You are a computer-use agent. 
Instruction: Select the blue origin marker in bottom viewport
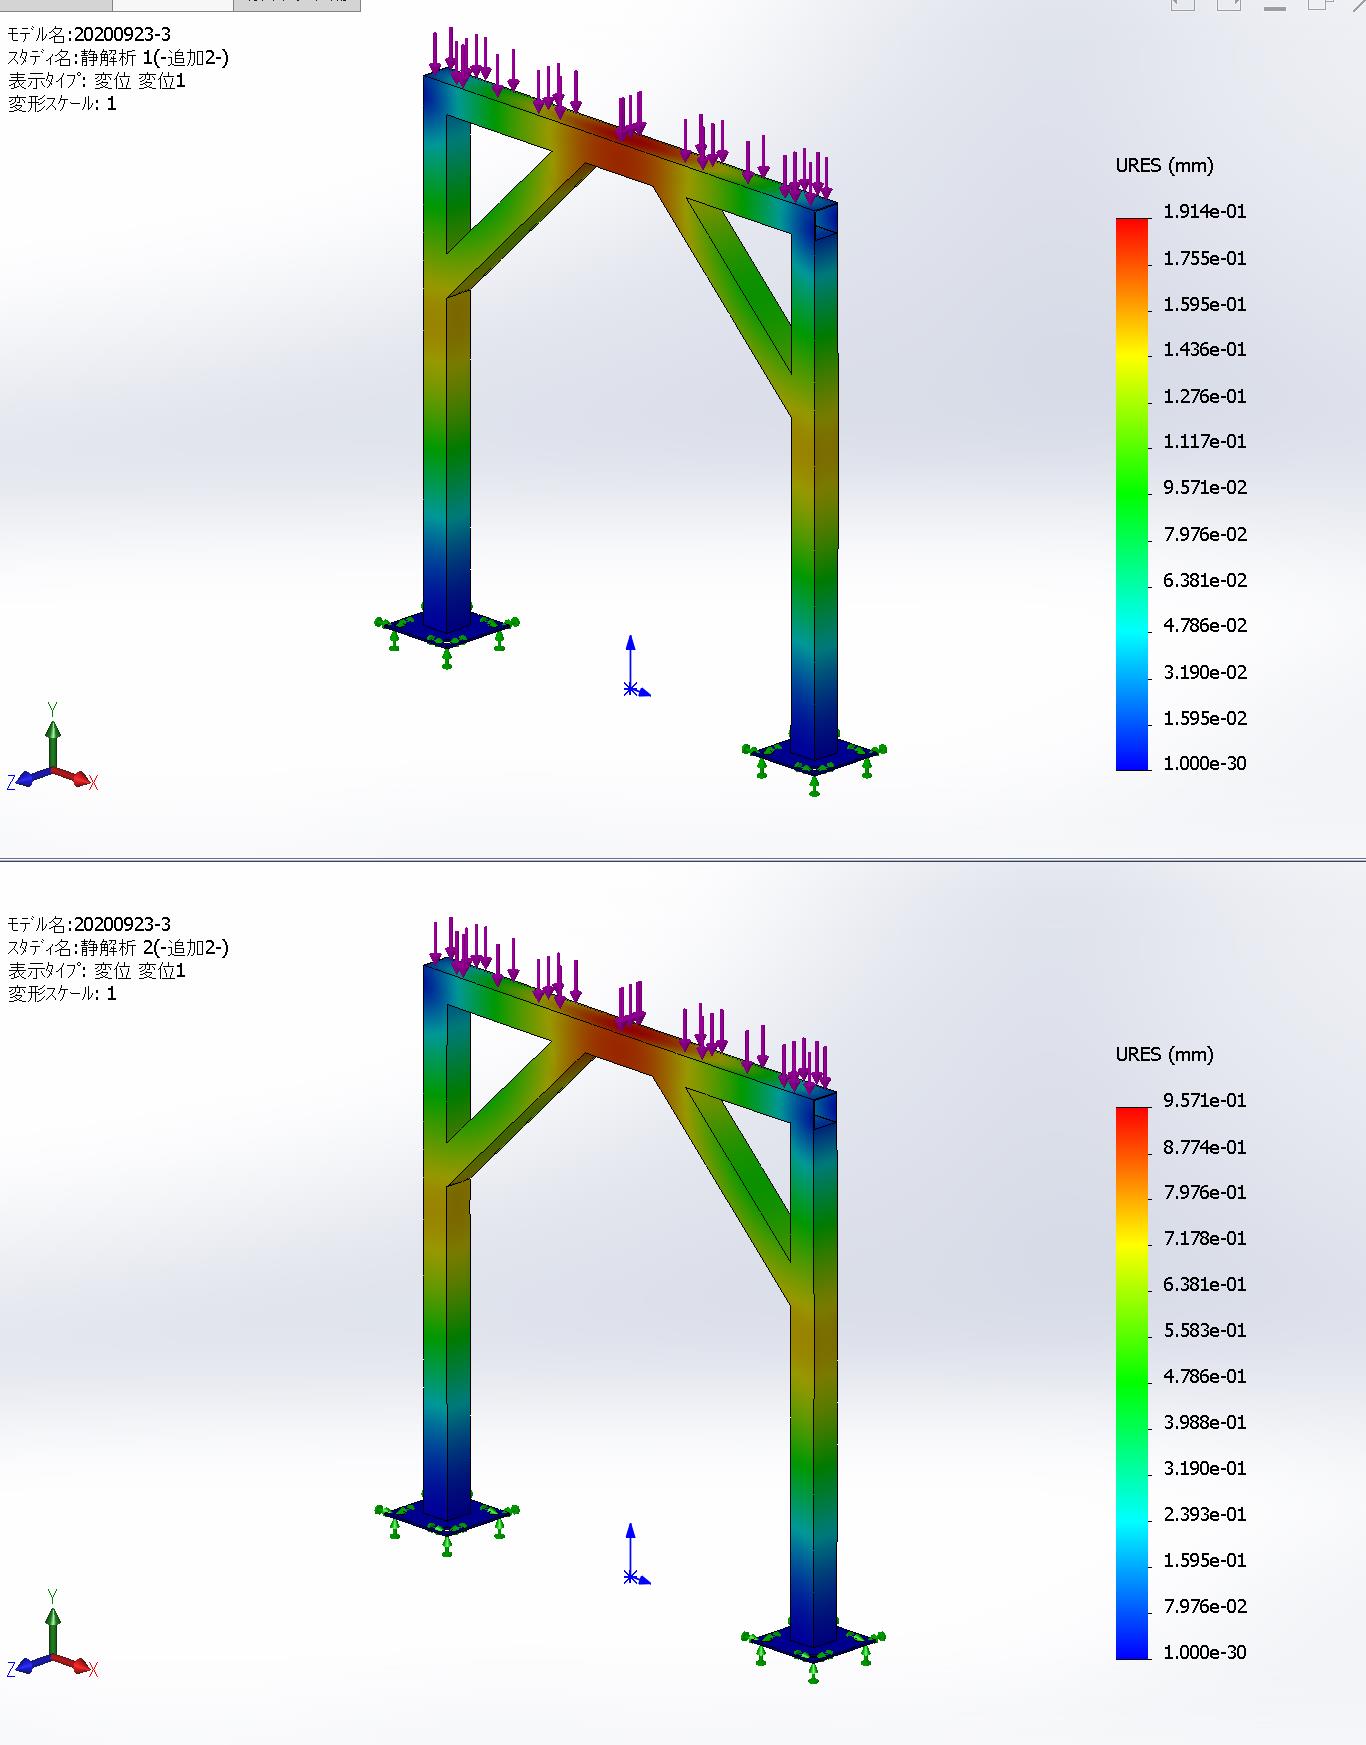point(631,1577)
